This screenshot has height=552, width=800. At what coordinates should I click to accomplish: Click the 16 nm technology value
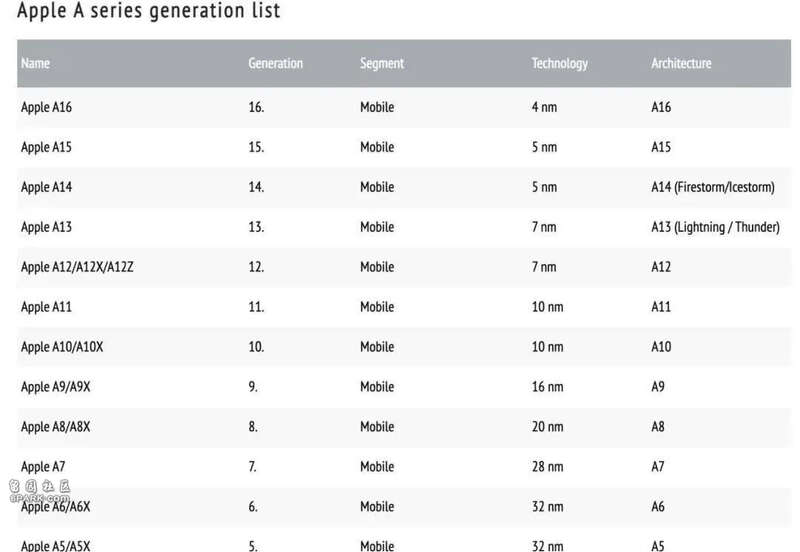[x=547, y=386]
